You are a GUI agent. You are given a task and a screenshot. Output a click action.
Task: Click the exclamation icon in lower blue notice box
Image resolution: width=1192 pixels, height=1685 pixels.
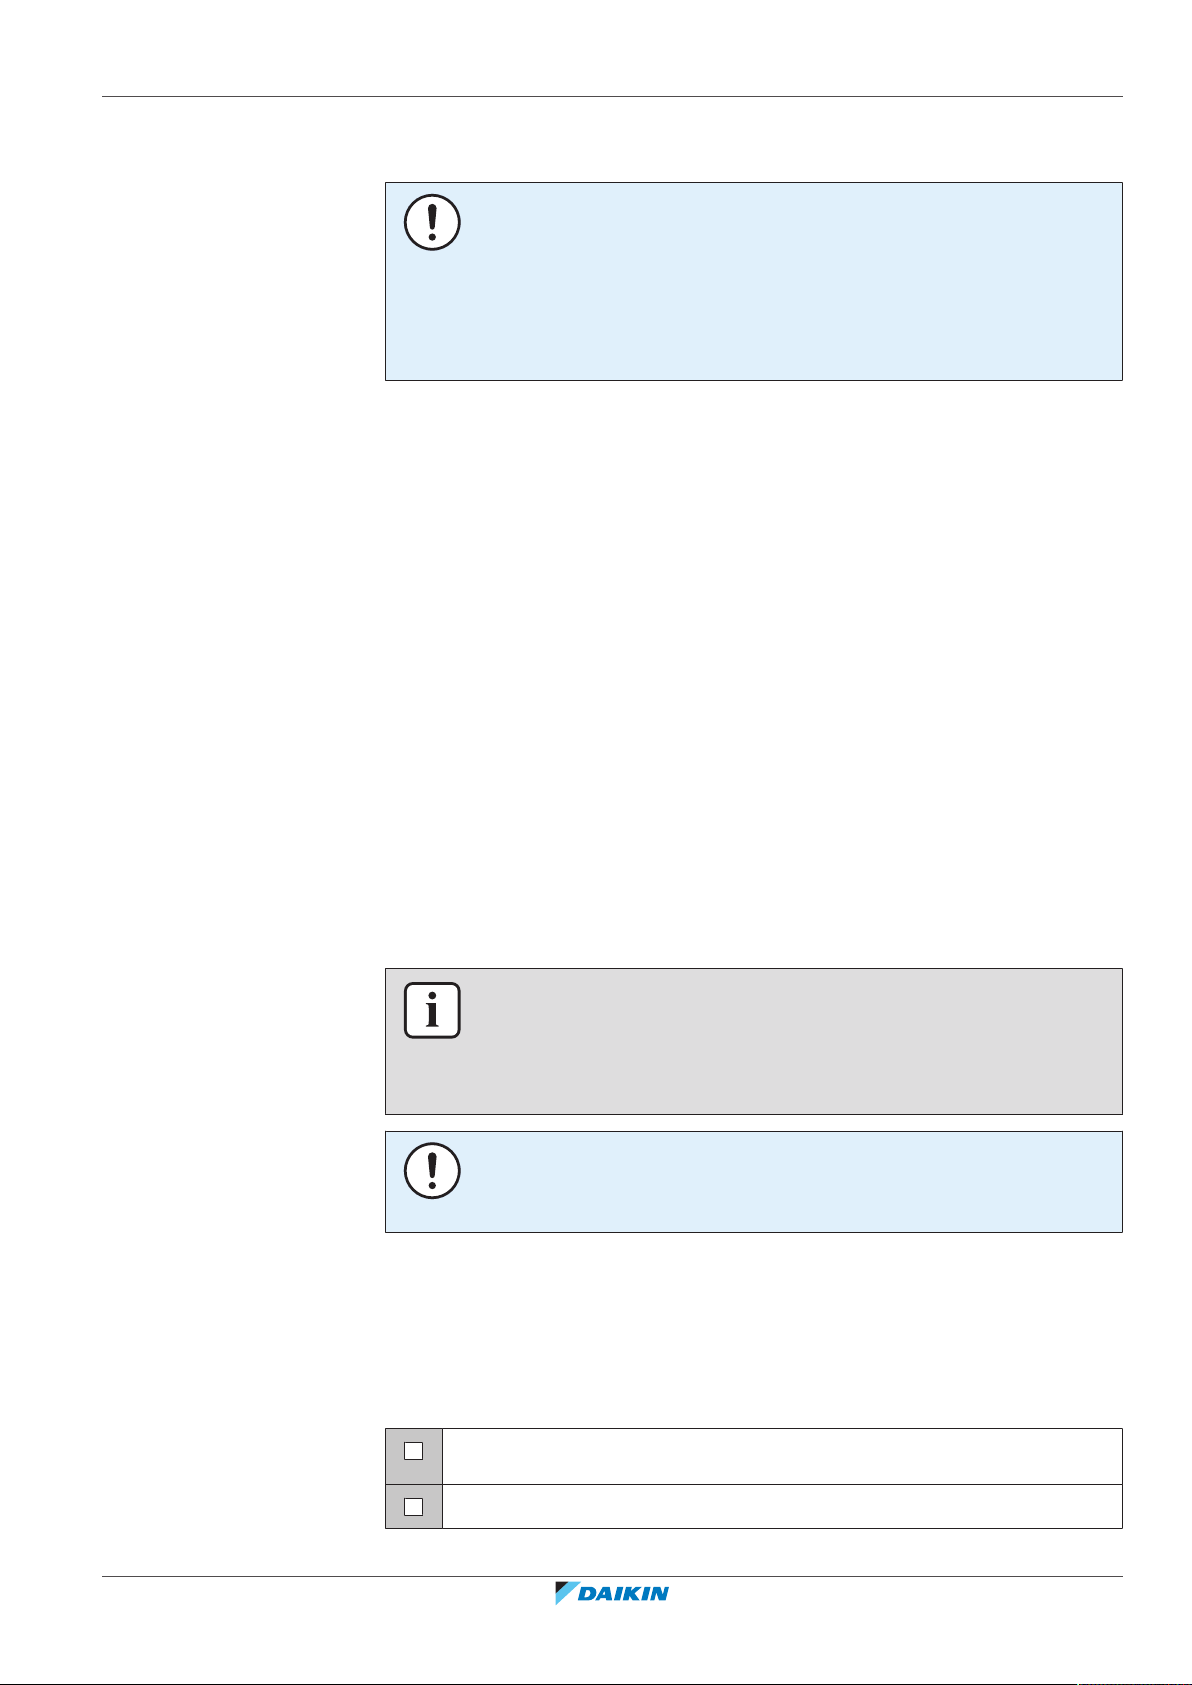432,1170
